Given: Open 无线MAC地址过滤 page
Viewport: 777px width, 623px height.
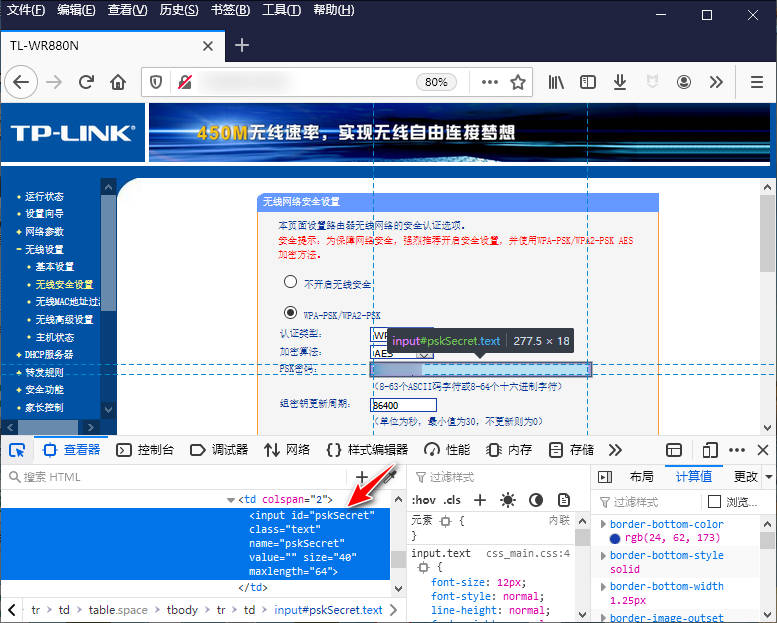Looking at the screenshot, I should (68, 302).
